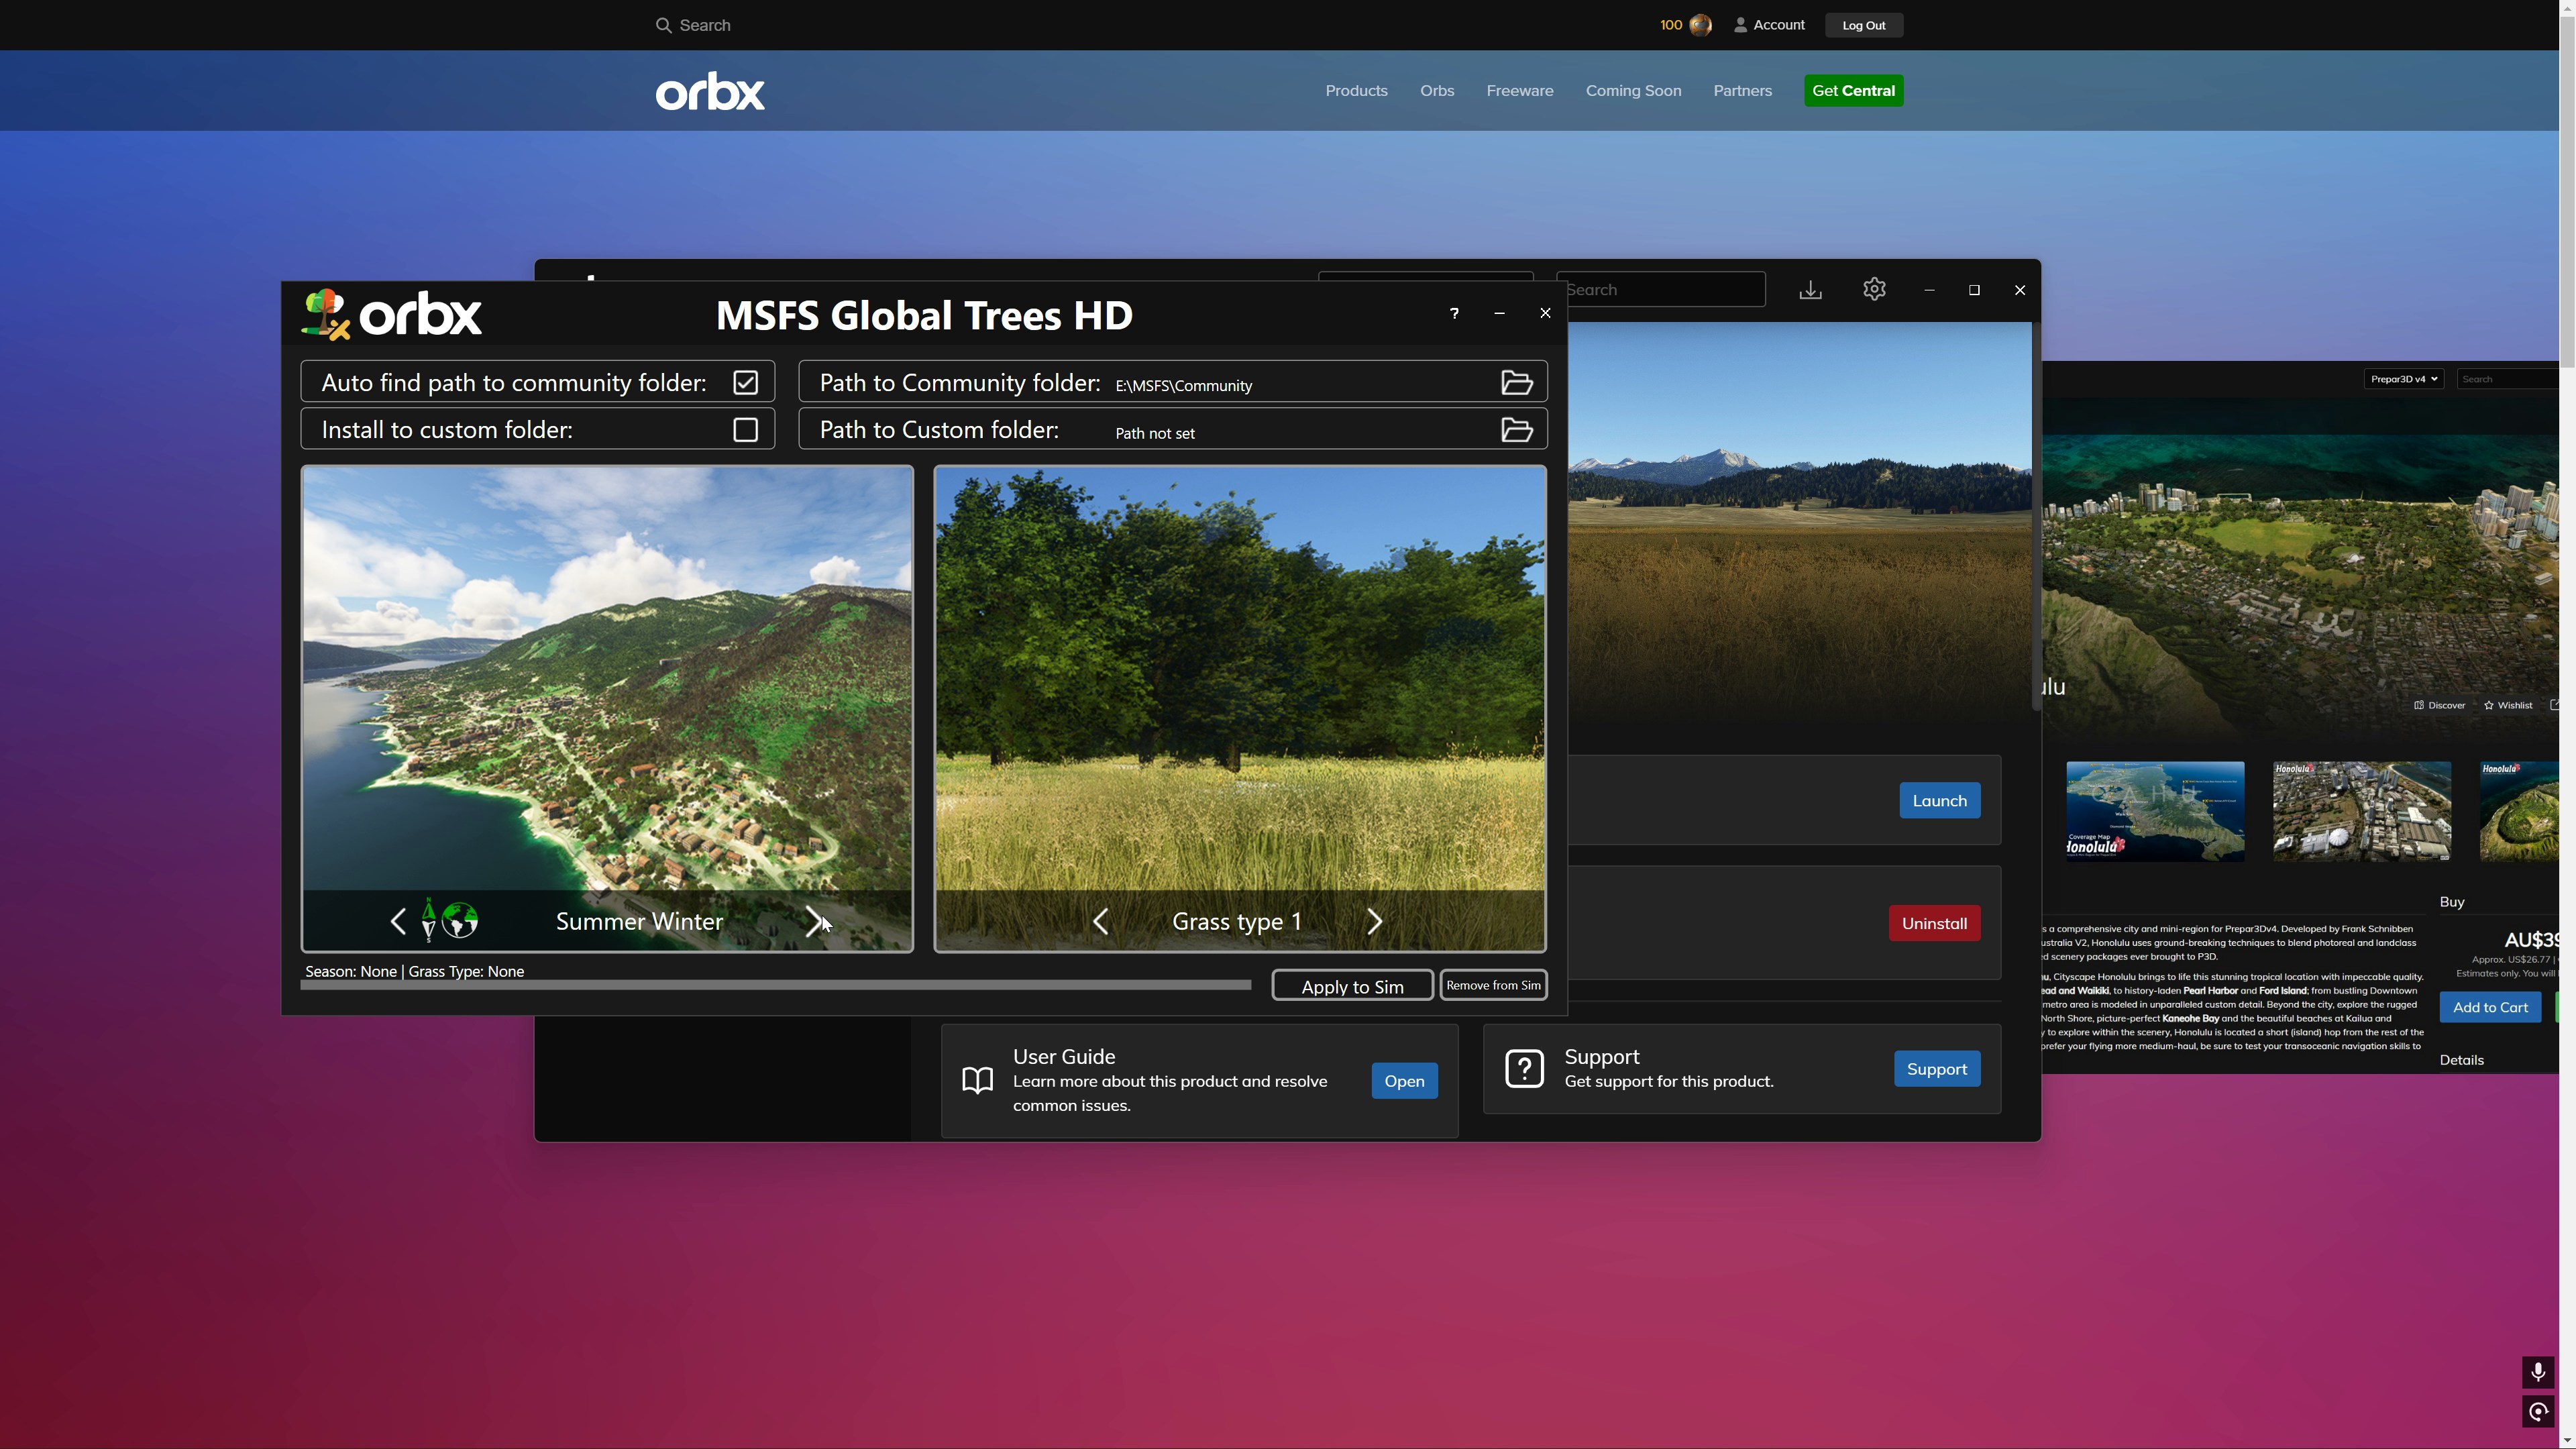This screenshot has width=2576, height=1449.
Task: Click Apply to Sim button
Action: 1352,986
